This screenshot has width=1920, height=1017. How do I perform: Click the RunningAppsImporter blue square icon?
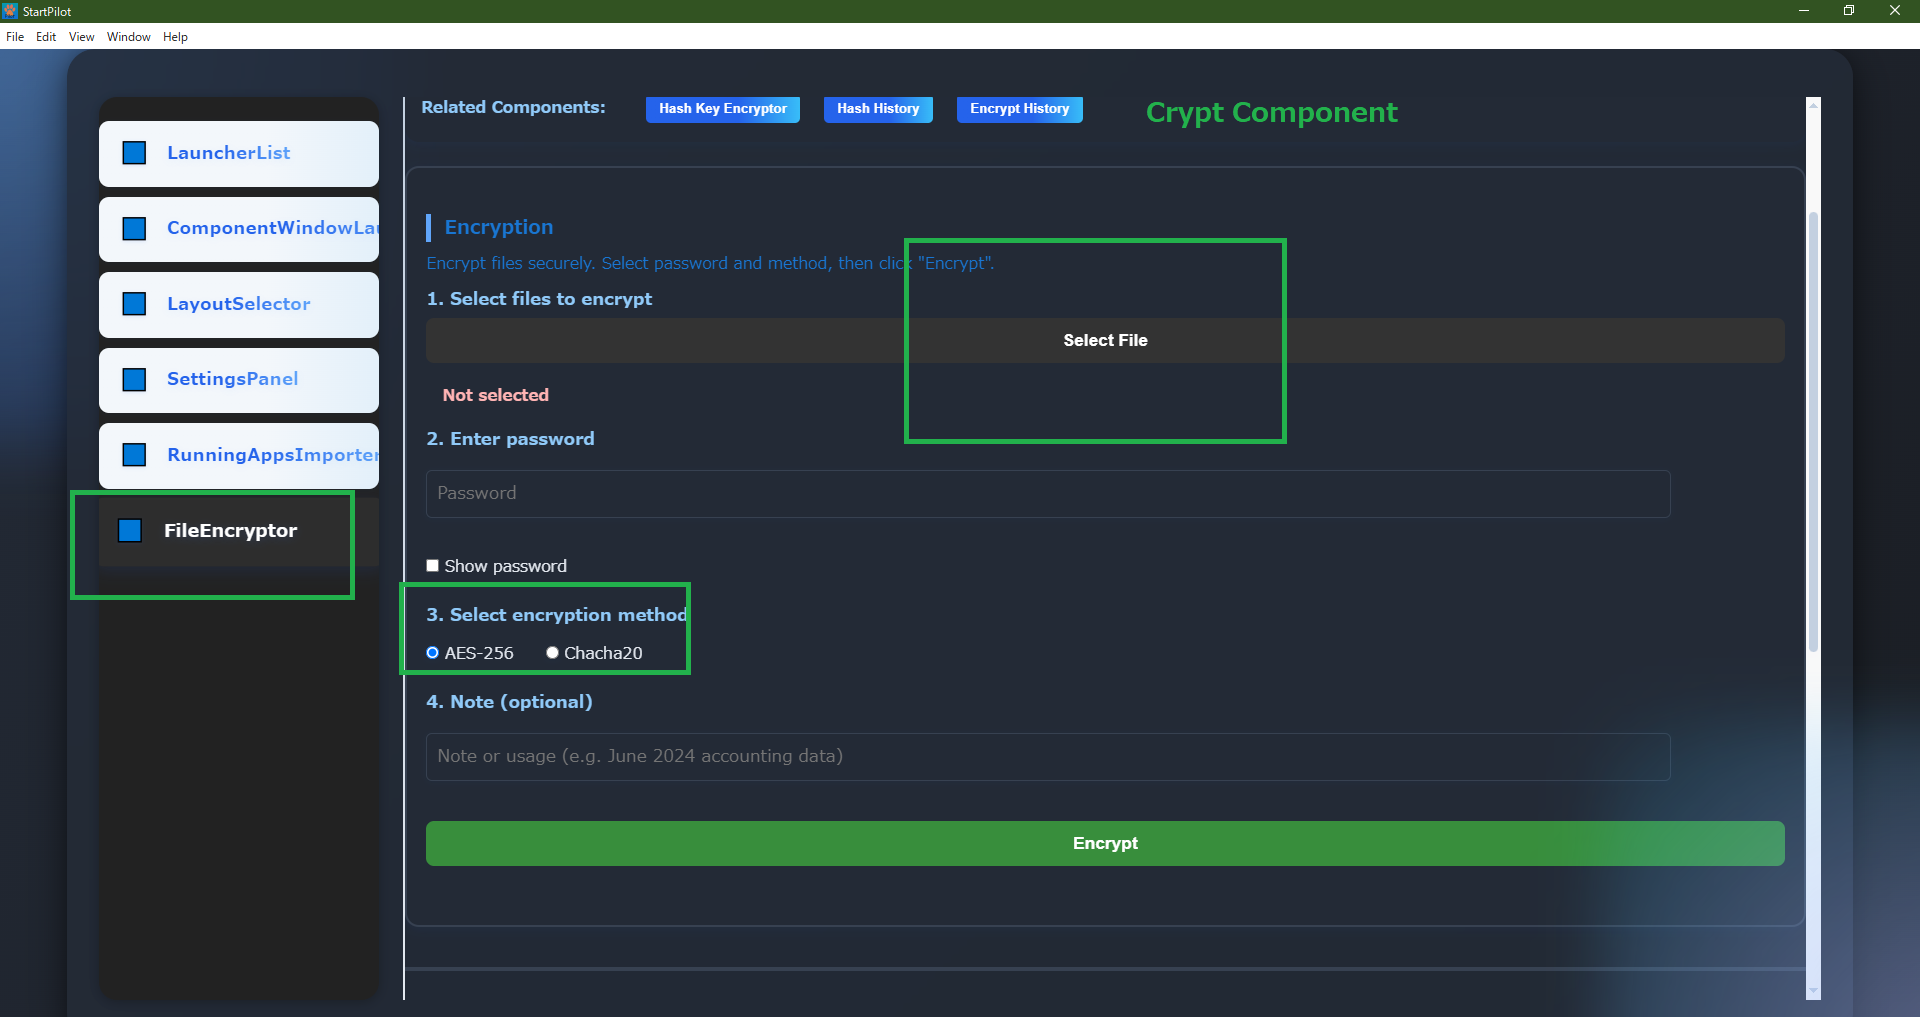(134, 455)
